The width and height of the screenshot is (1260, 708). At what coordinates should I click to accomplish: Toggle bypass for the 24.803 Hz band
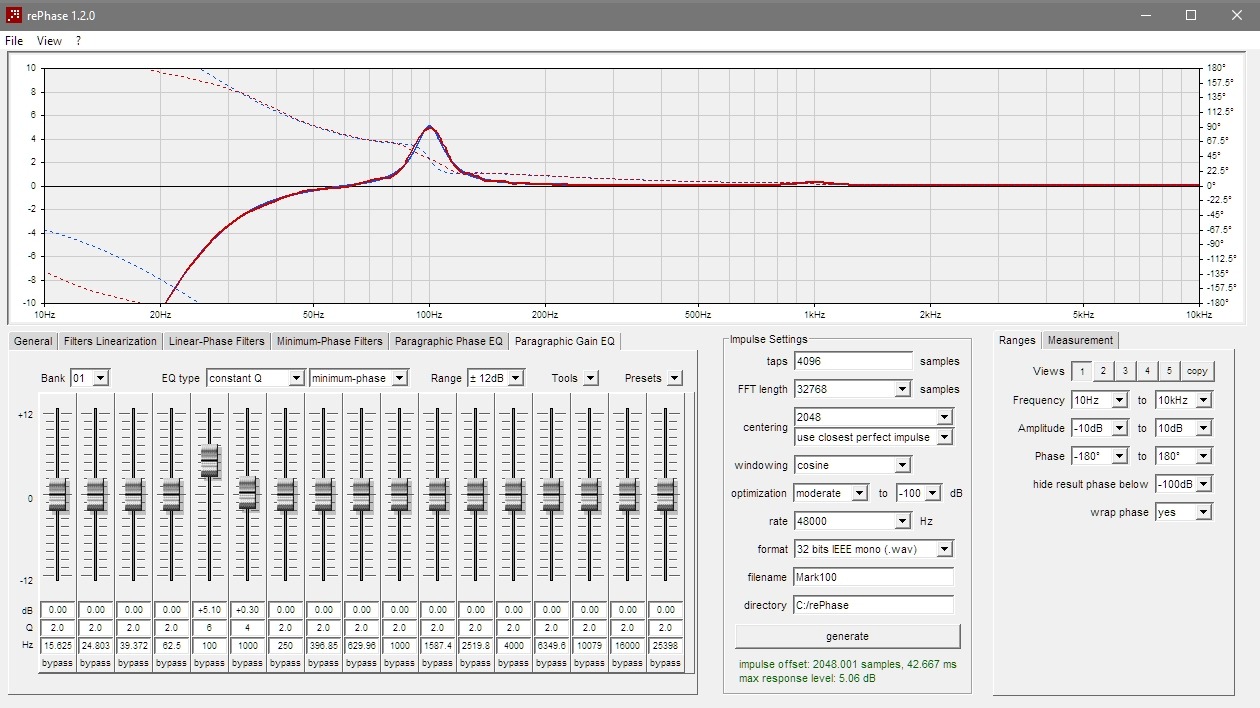95,663
